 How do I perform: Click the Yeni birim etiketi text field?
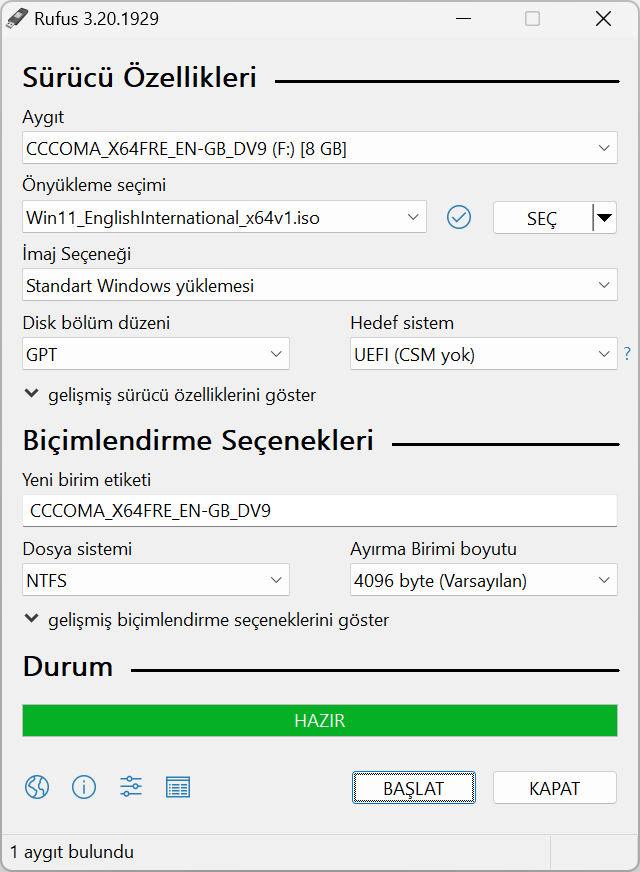pos(320,511)
